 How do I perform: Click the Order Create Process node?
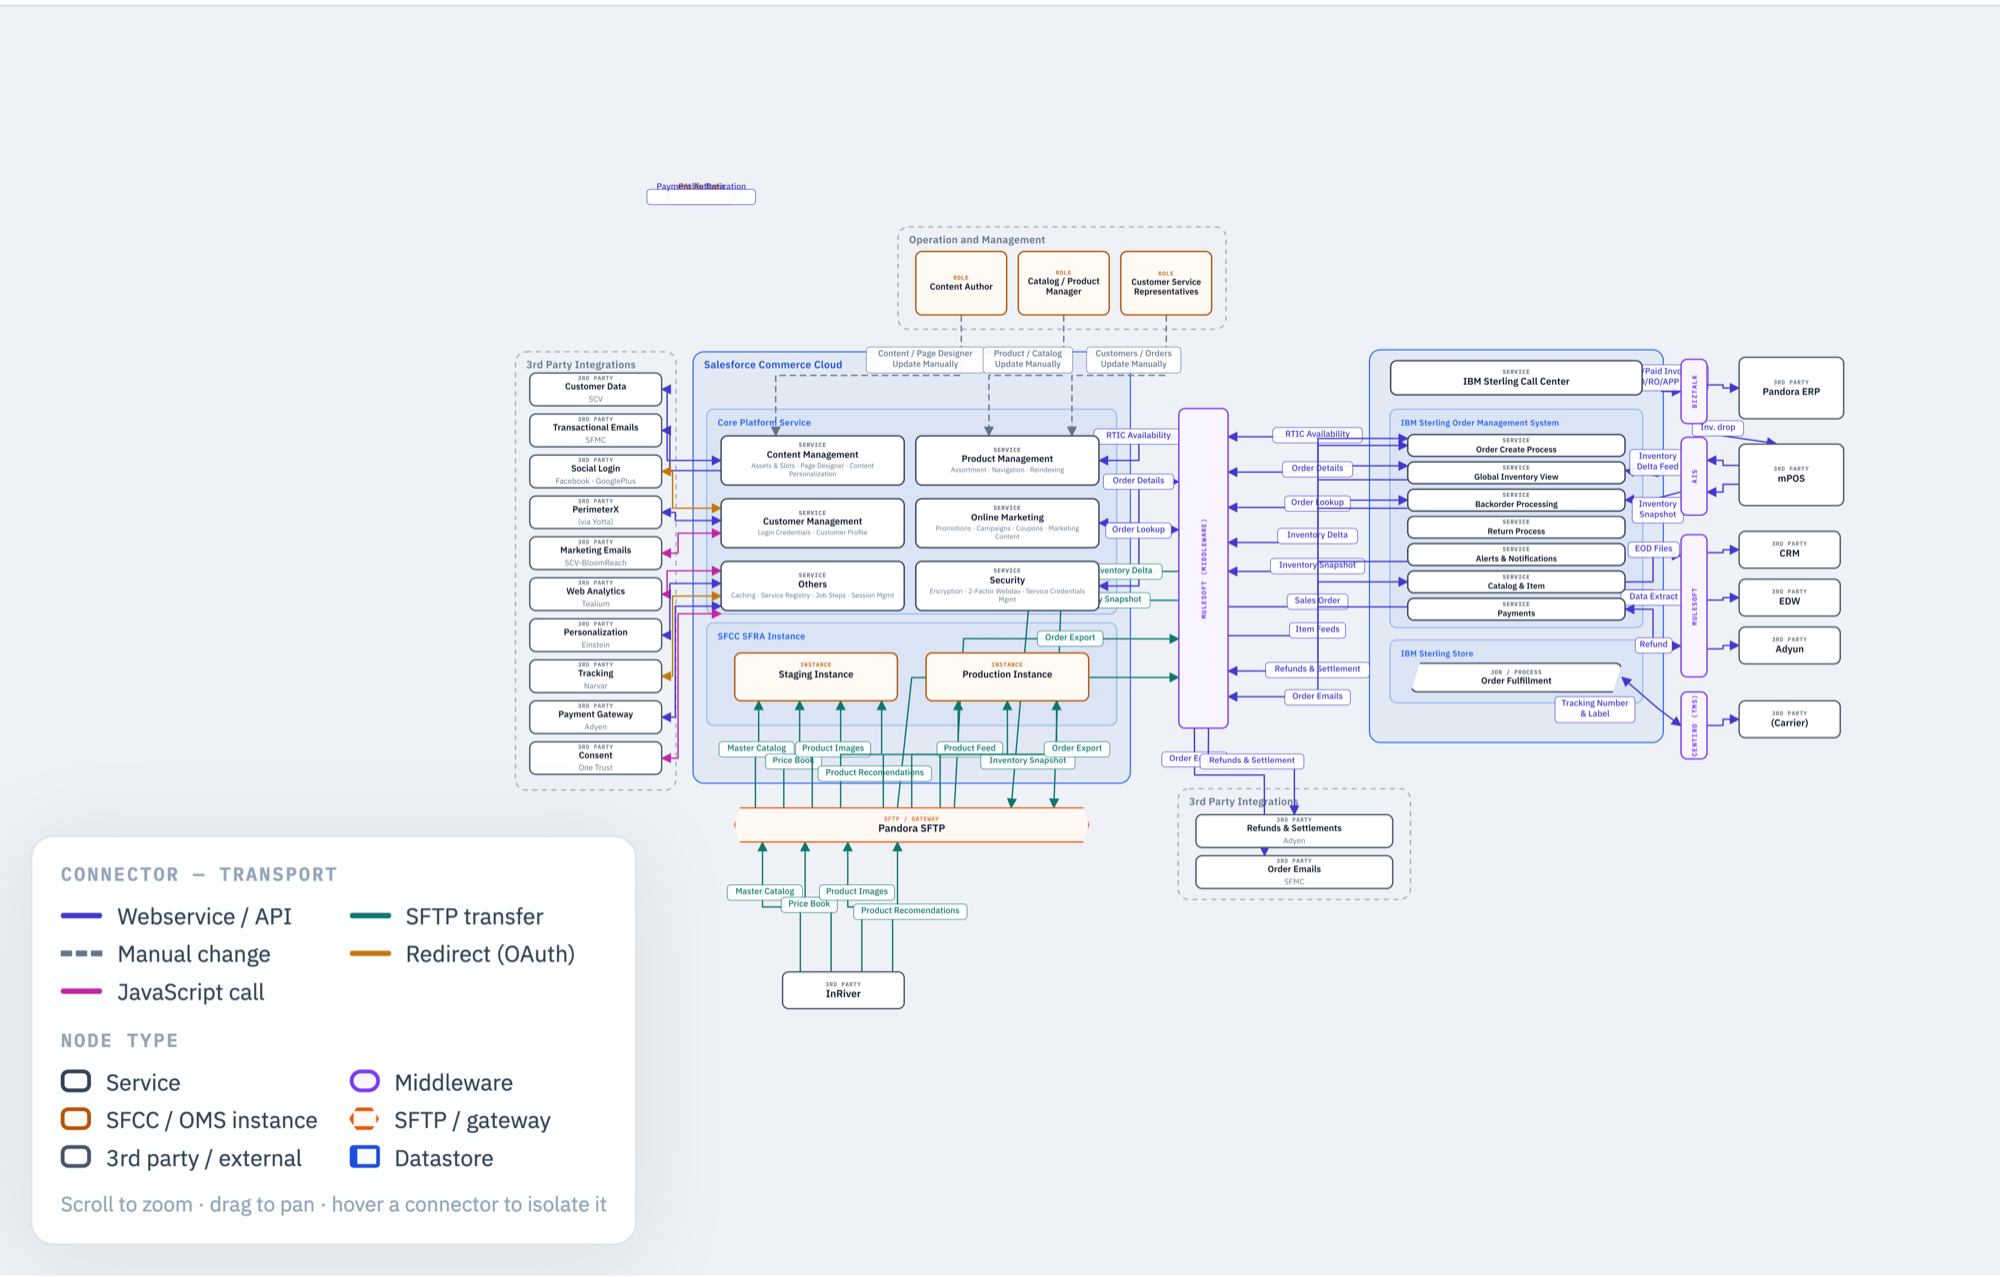click(x=1516, y=446)
